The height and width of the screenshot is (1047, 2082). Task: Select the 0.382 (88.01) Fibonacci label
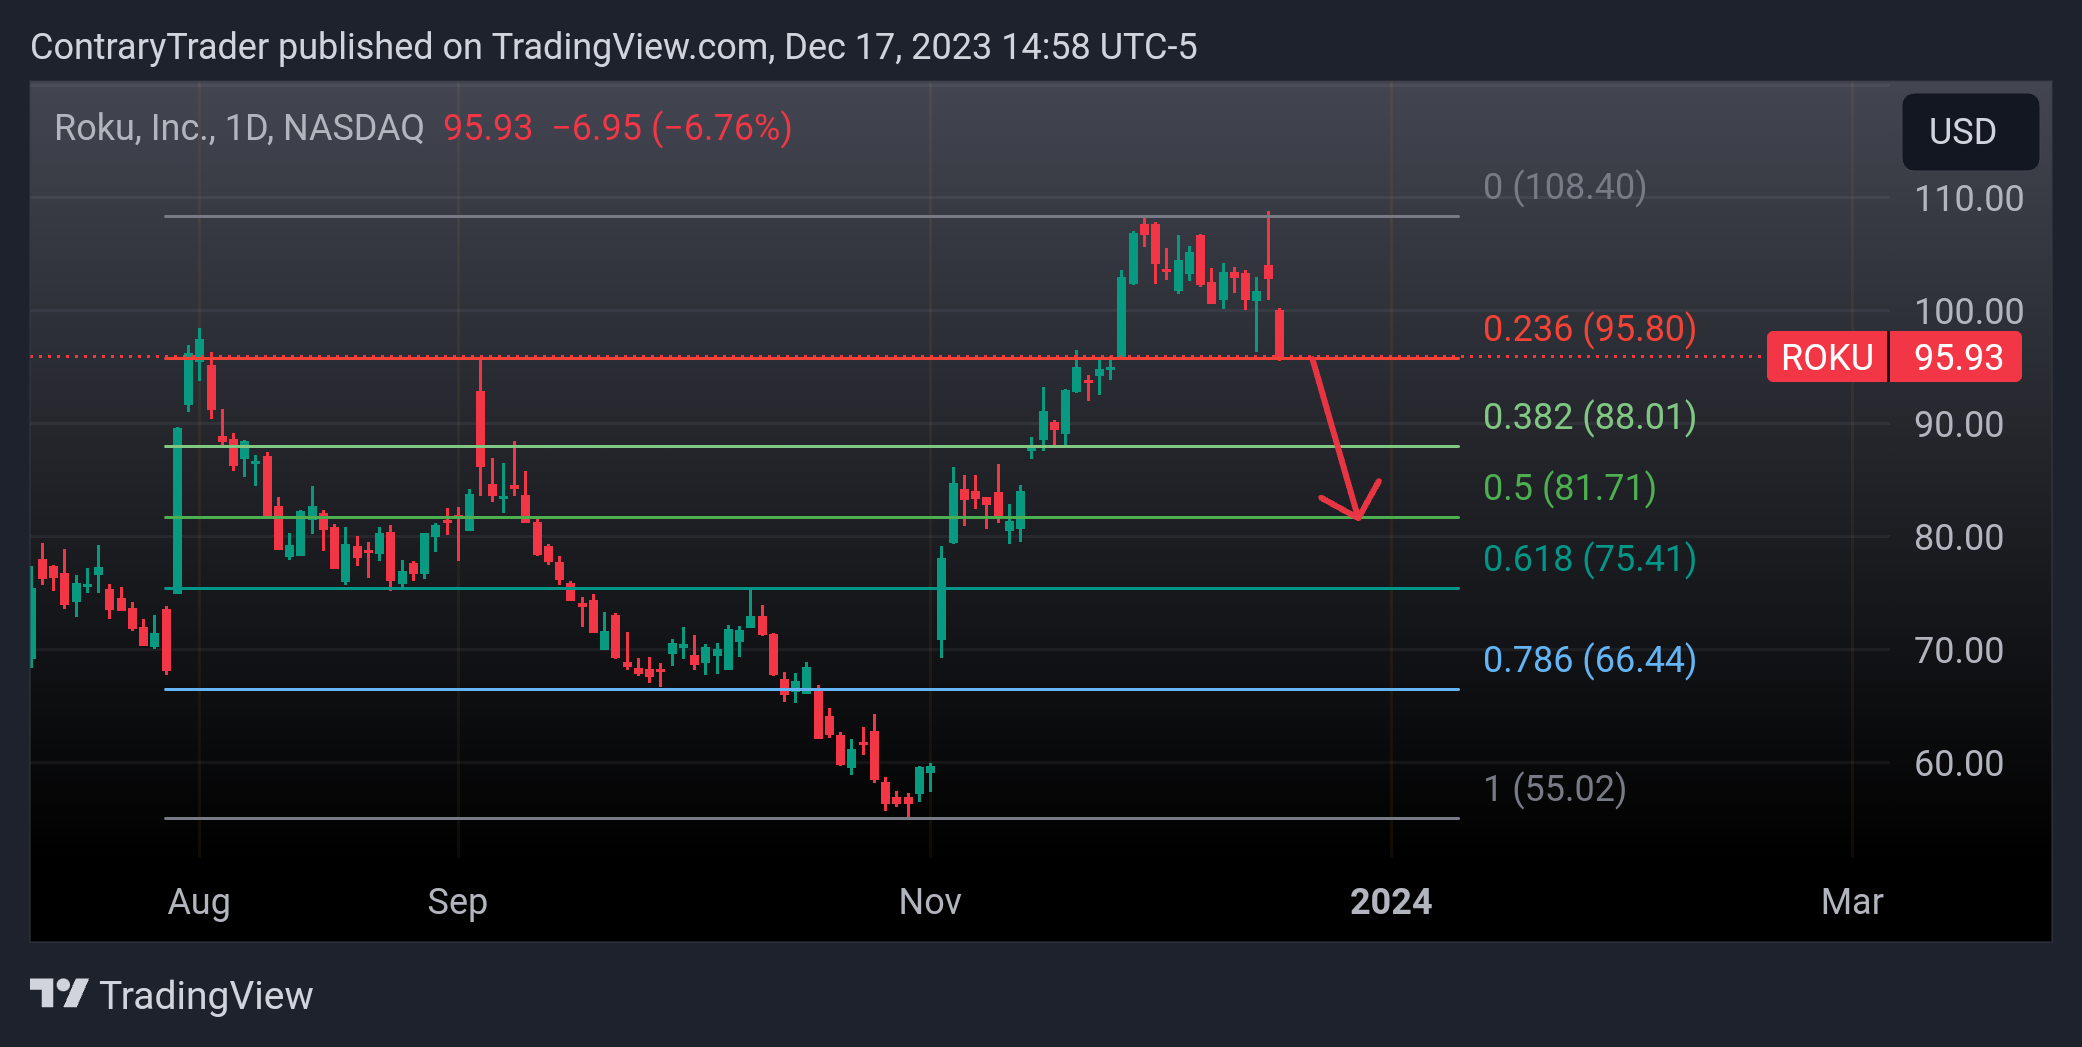click(x=1589, y=416)
